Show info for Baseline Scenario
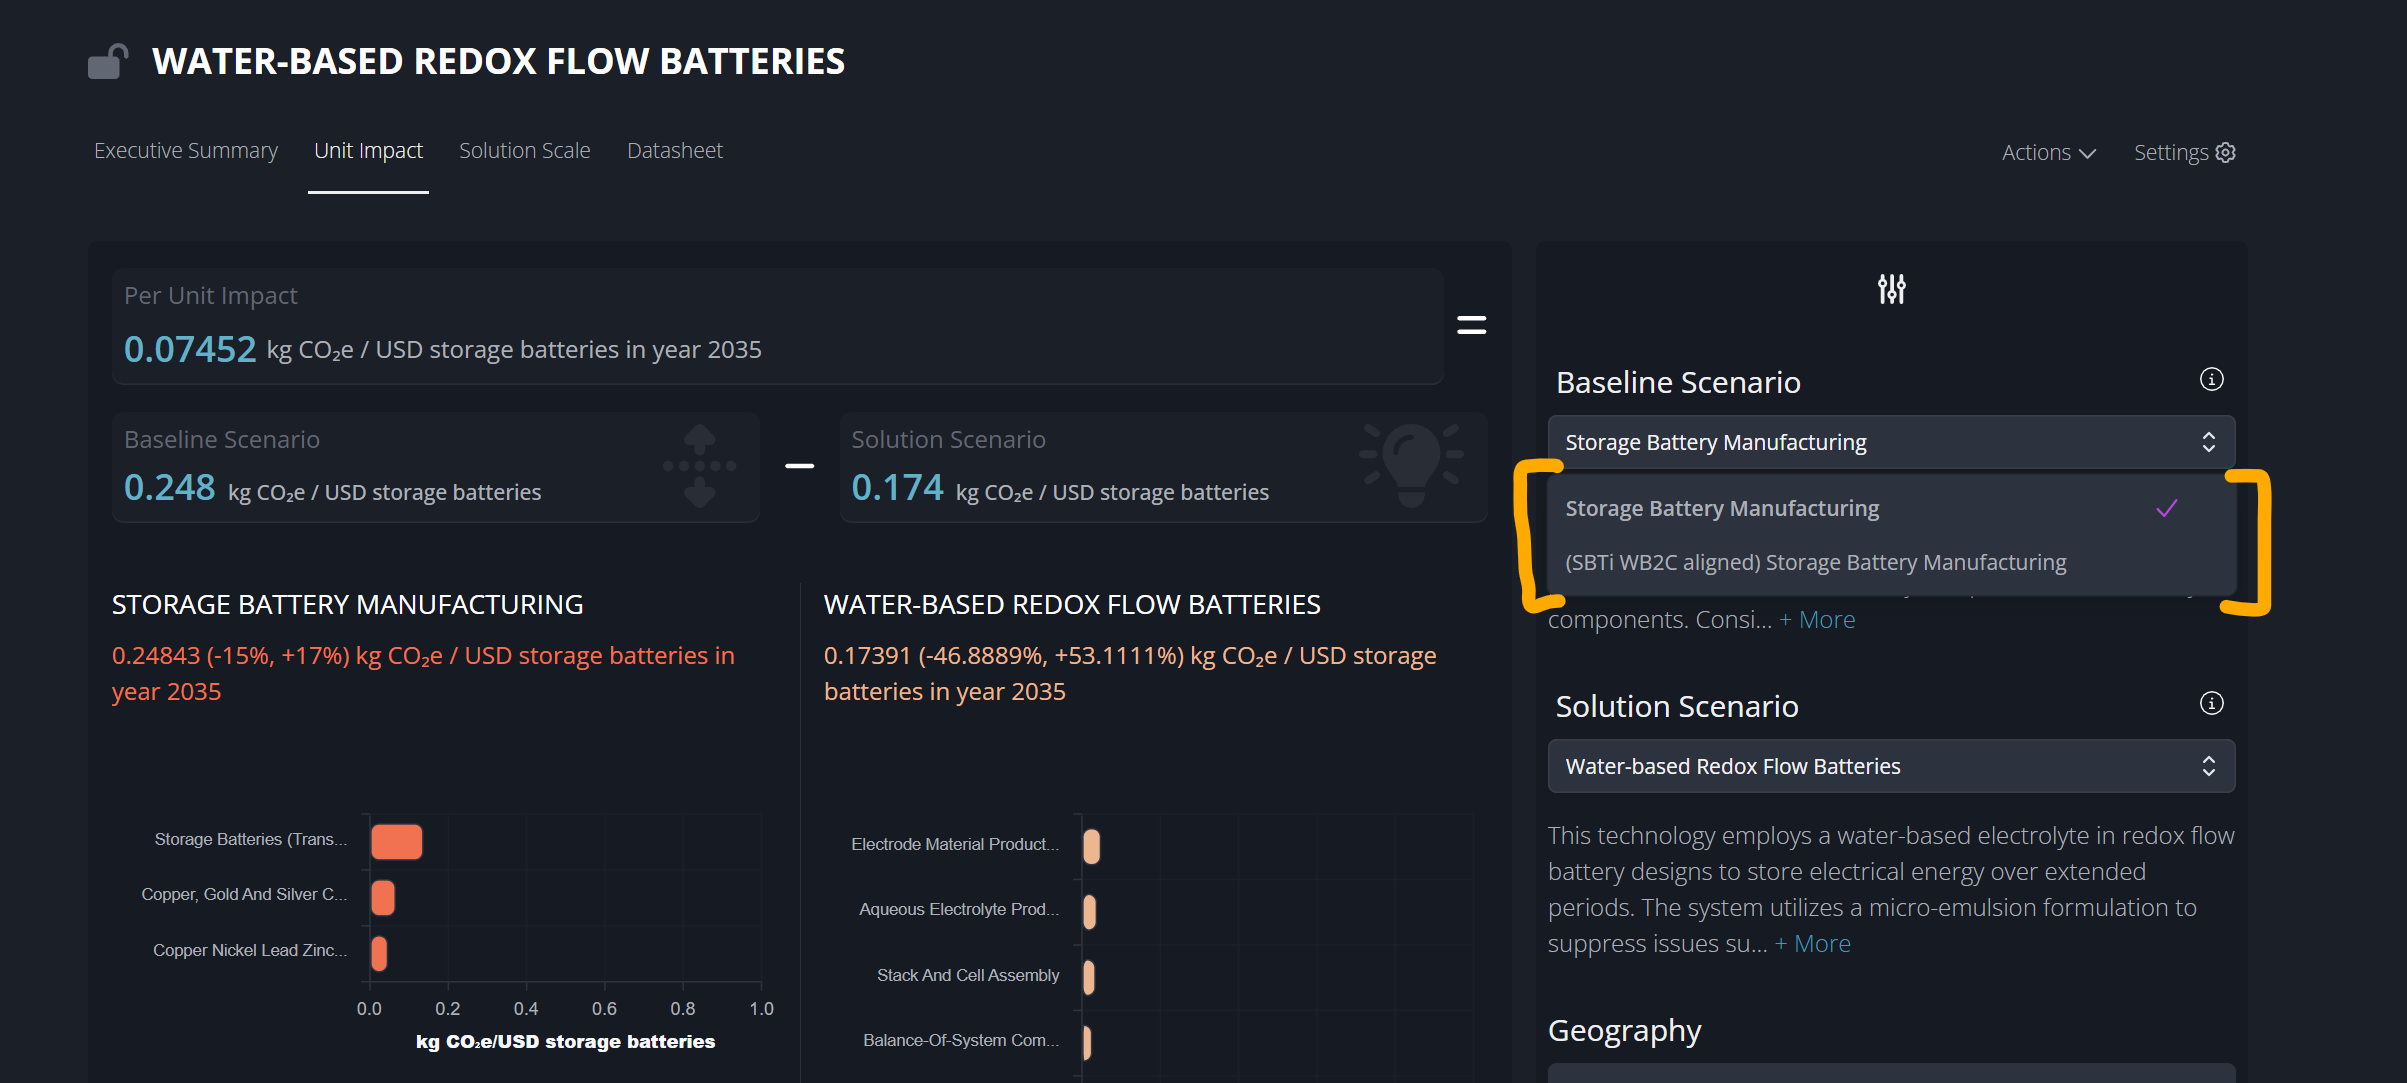This screenshot has width=2407, height=1083. coord(2211,380)
